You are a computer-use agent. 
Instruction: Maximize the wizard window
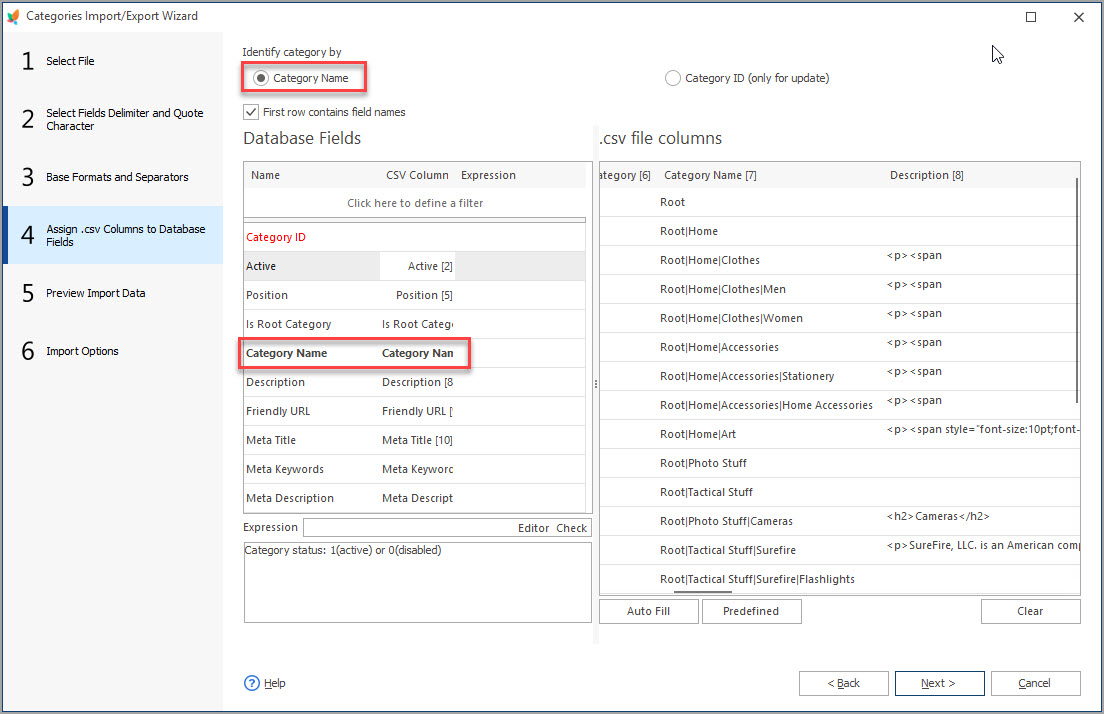coord(1031,17)
